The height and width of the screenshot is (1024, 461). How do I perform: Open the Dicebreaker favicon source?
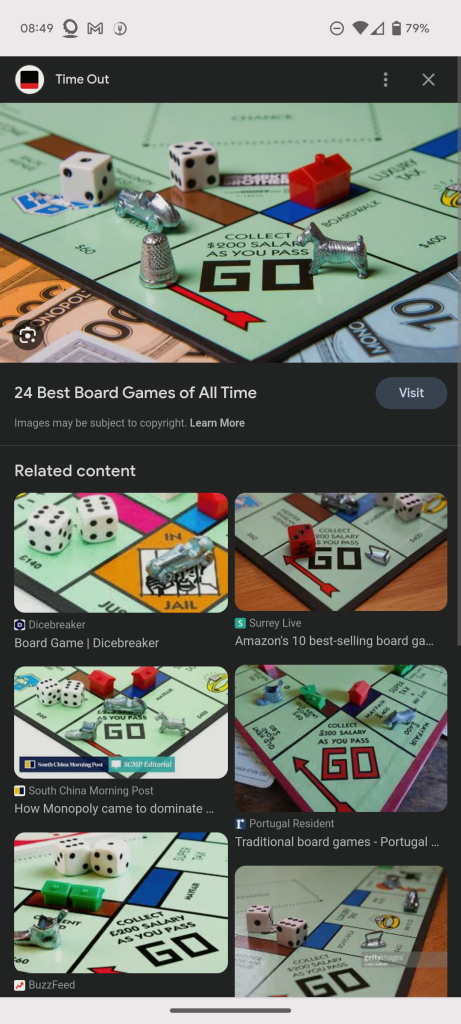(20, 625)
